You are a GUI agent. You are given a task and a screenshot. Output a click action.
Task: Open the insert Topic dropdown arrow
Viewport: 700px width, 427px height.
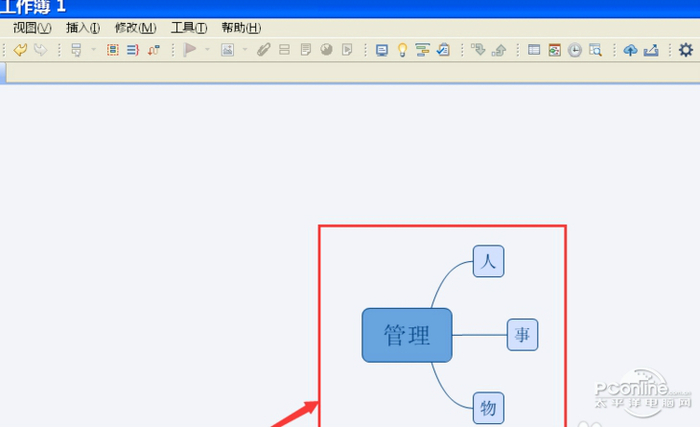[x=93, y=50]
